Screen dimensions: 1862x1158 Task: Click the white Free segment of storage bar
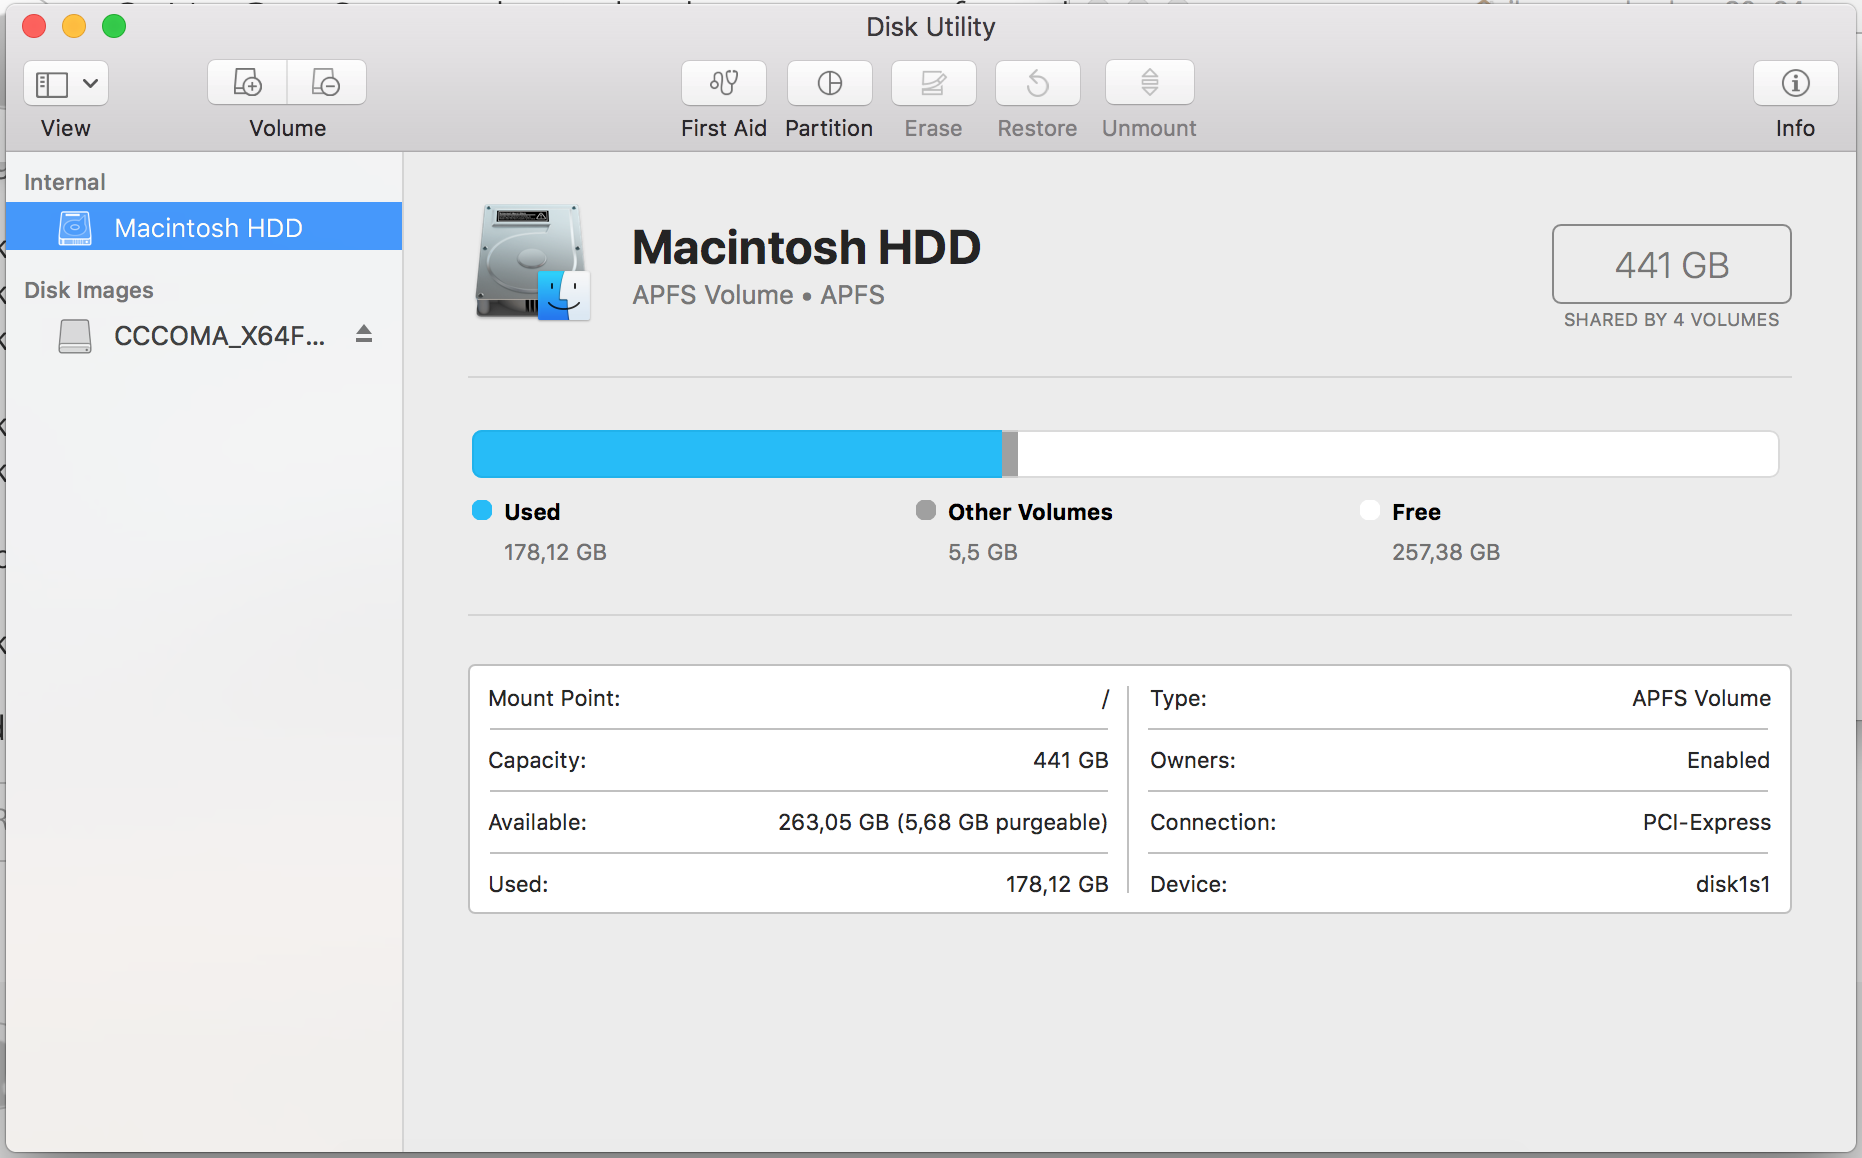1398,454
